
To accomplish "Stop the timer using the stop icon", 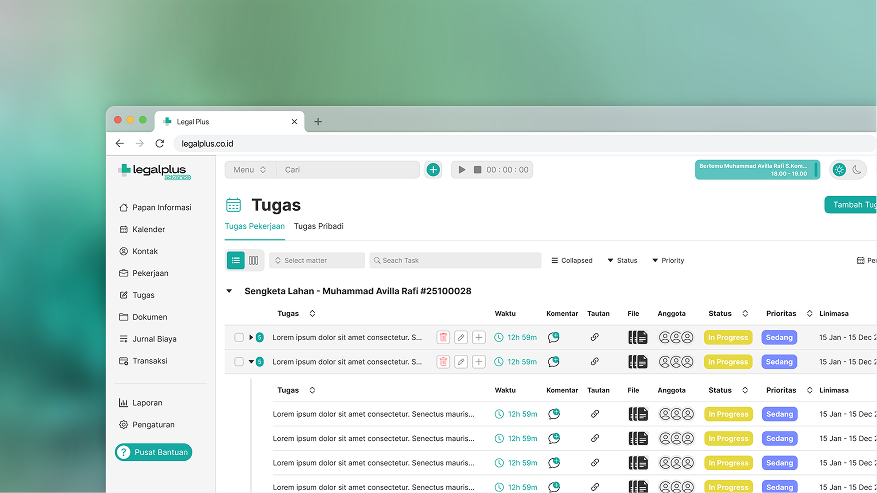I will [x=477, y=170].
